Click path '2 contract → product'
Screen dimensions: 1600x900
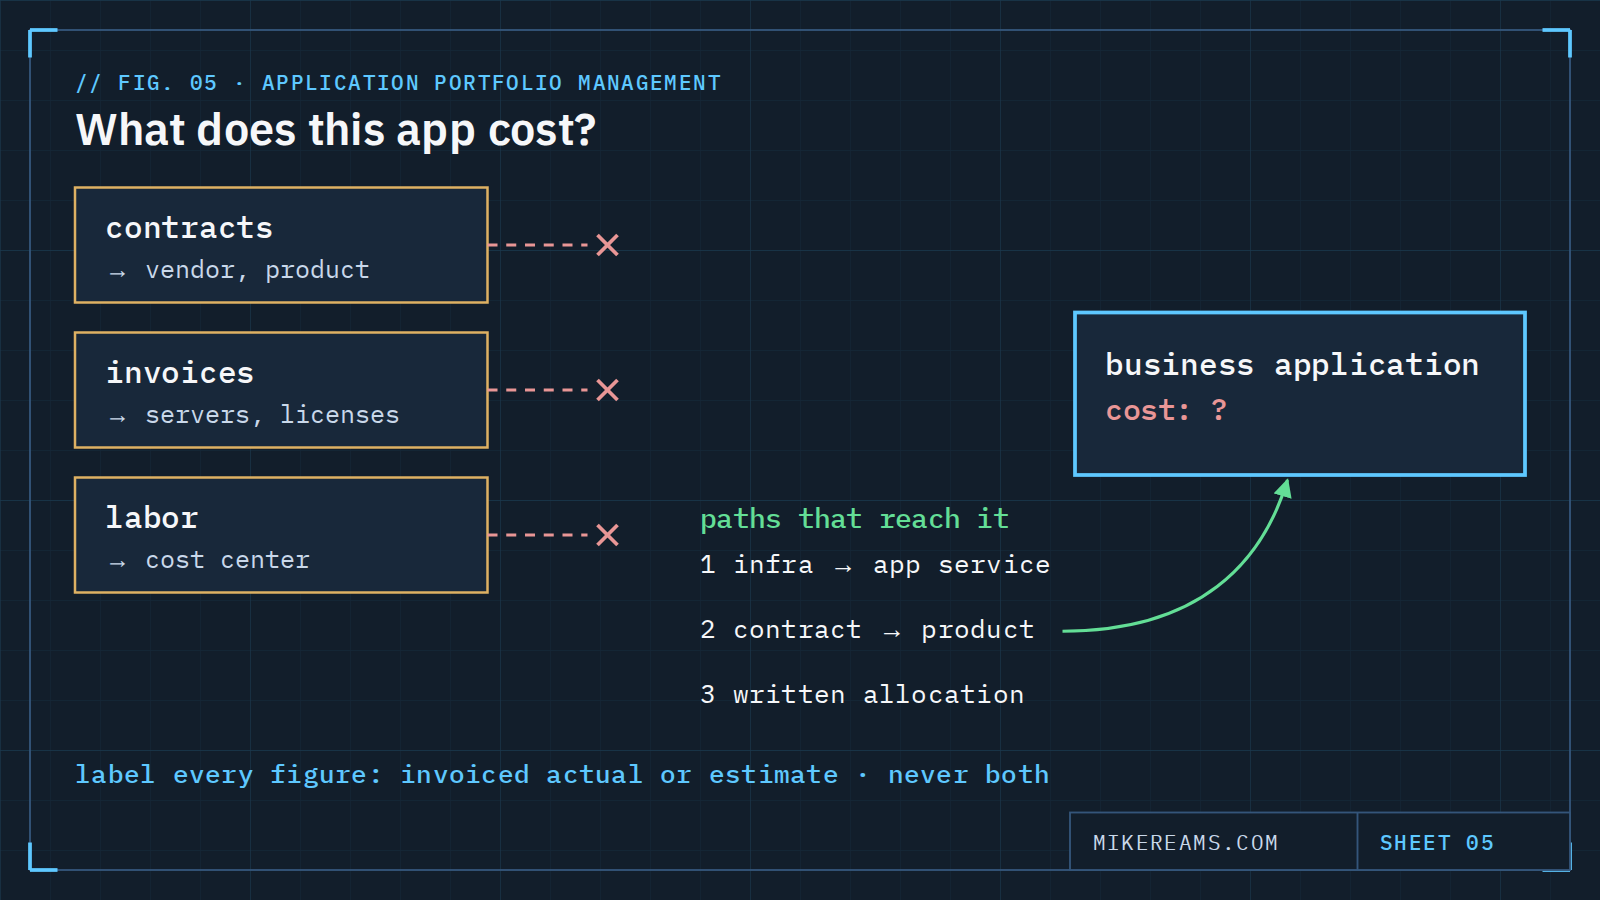(867, 630)
